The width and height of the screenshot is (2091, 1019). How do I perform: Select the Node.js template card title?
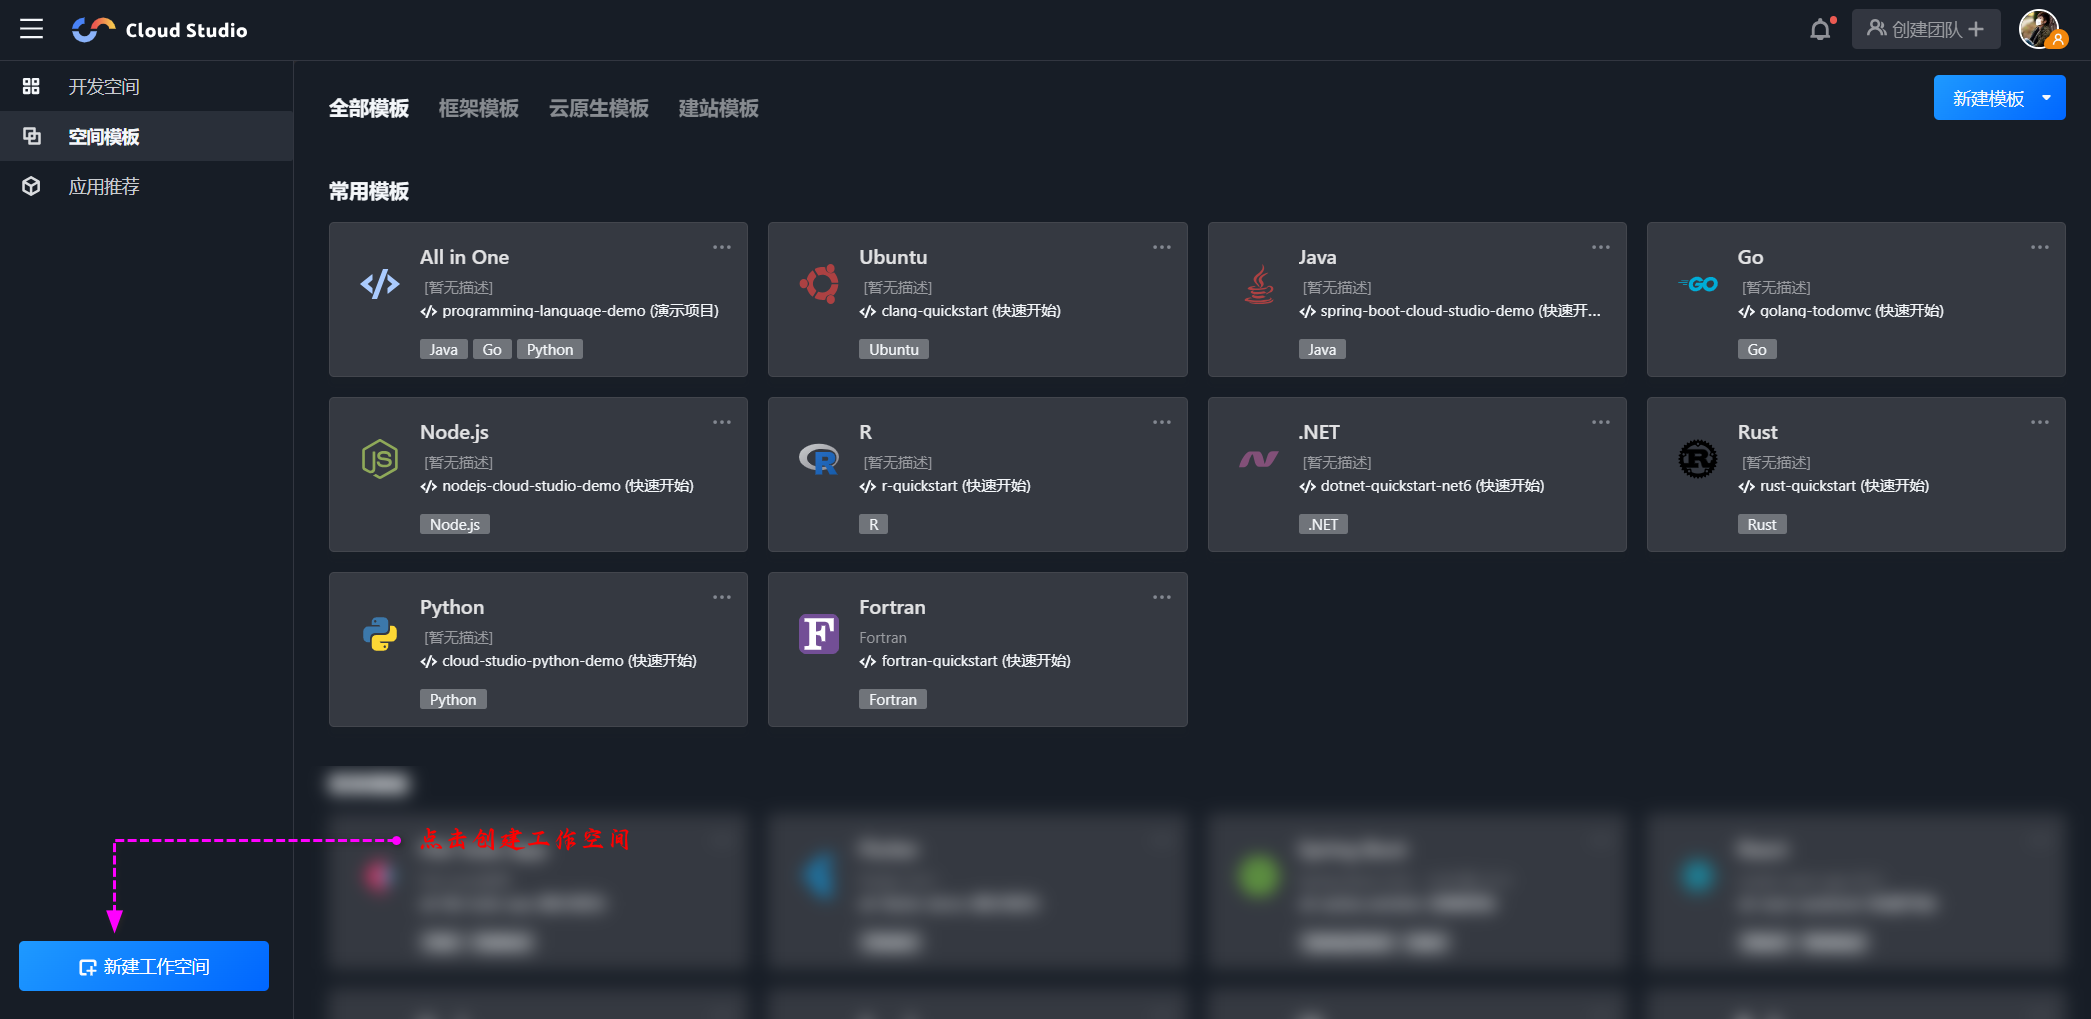tap(454, 432)
